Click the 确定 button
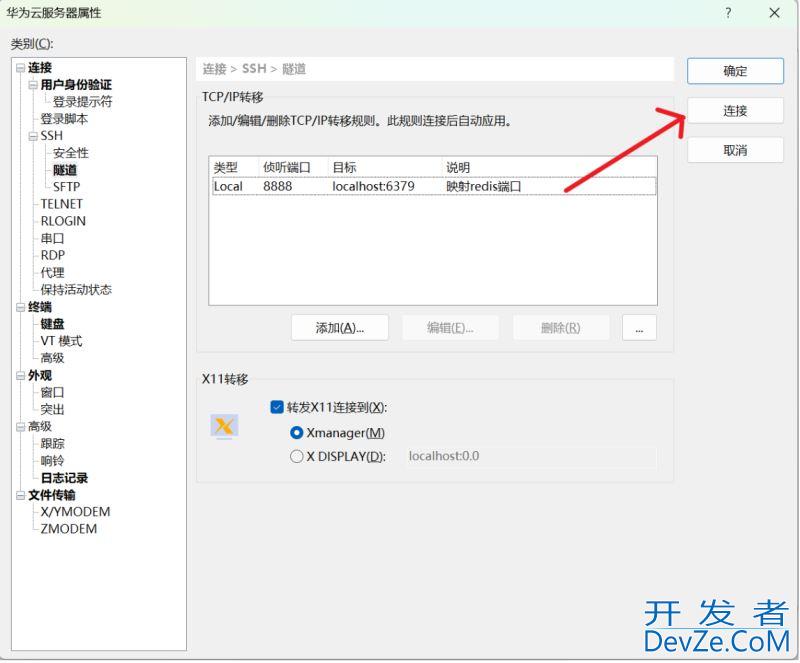Screen dimensions: 800x663 coord(735,71)
